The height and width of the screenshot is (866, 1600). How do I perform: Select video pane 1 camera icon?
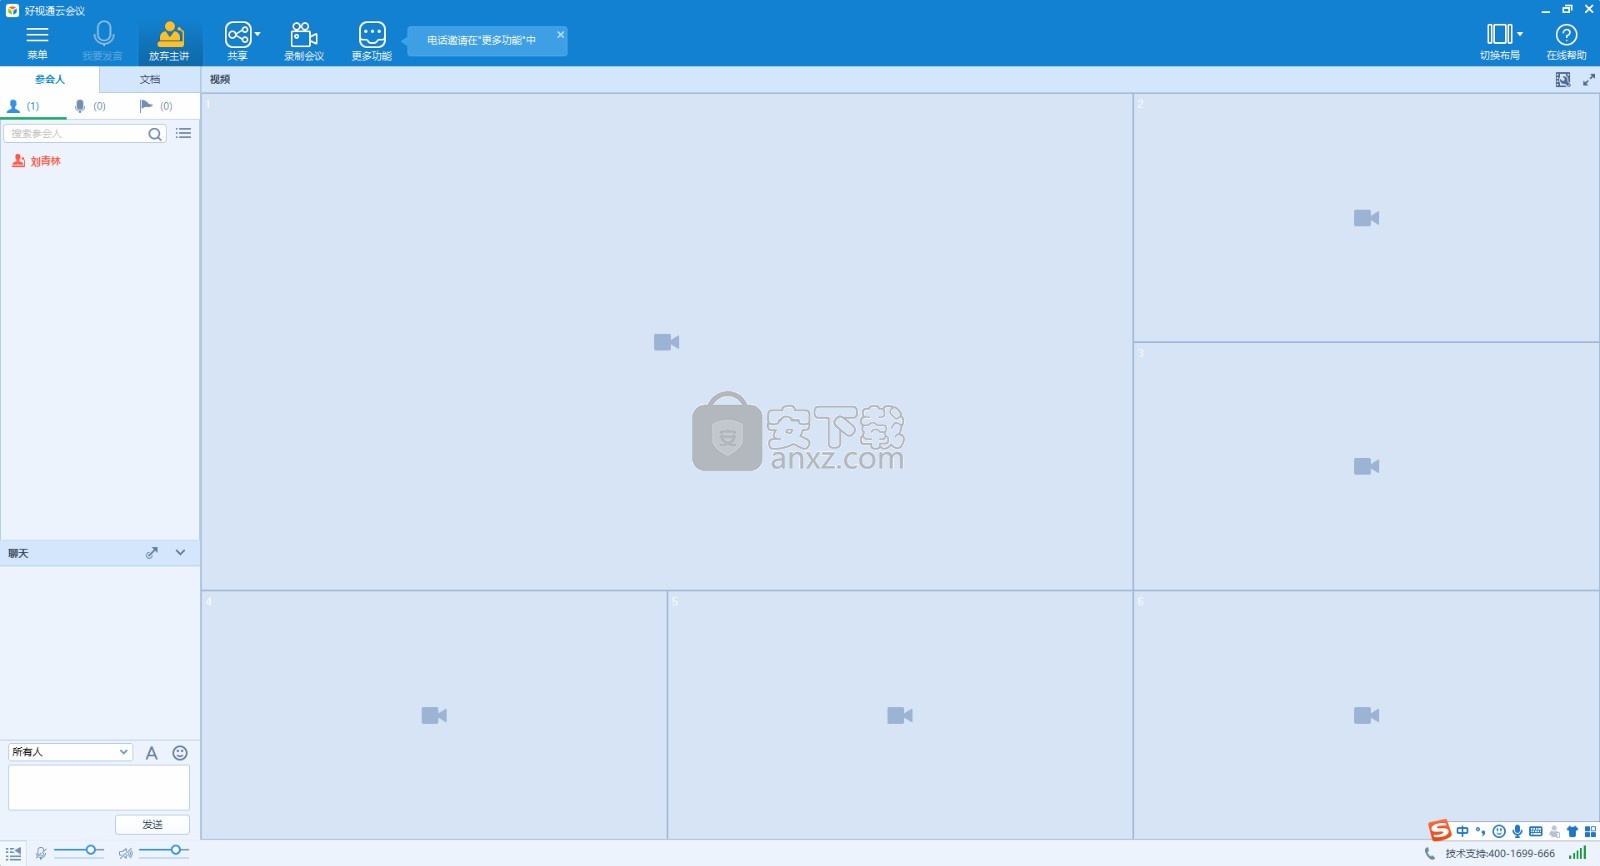[667, 342]
